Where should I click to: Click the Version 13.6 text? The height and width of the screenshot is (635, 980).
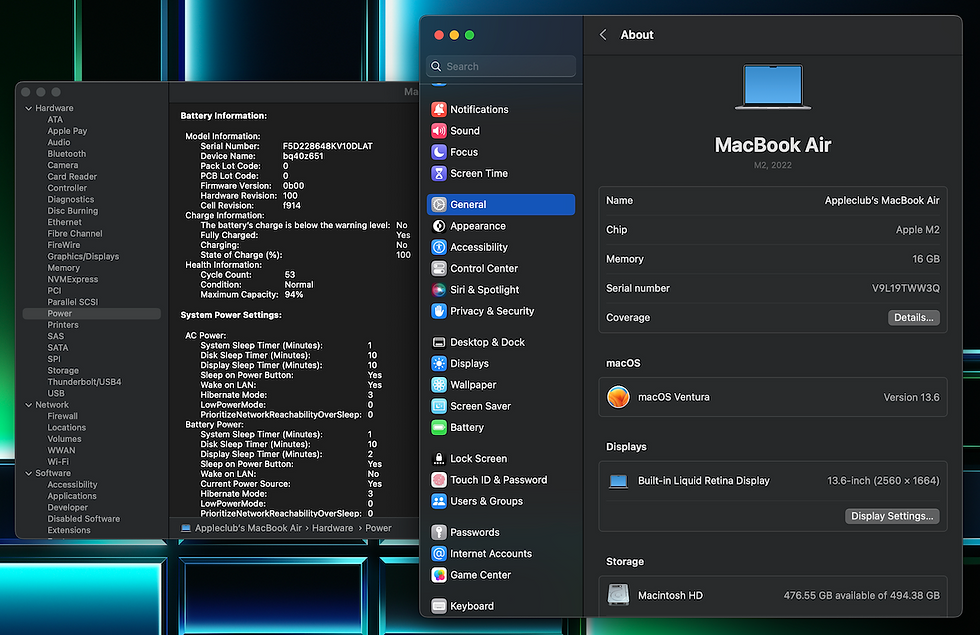pos(911,397)
